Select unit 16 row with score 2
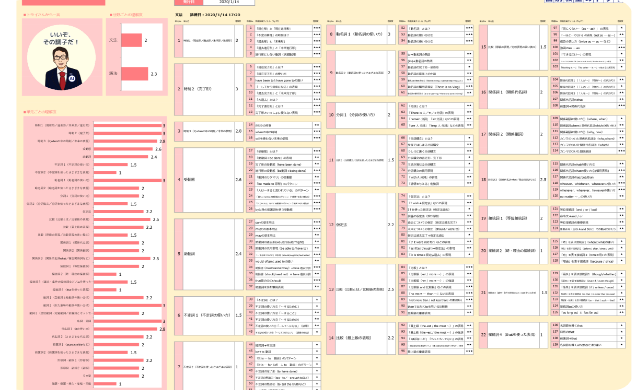The width and height of the screenshot is (634, 390). click(x=514, y=93)
